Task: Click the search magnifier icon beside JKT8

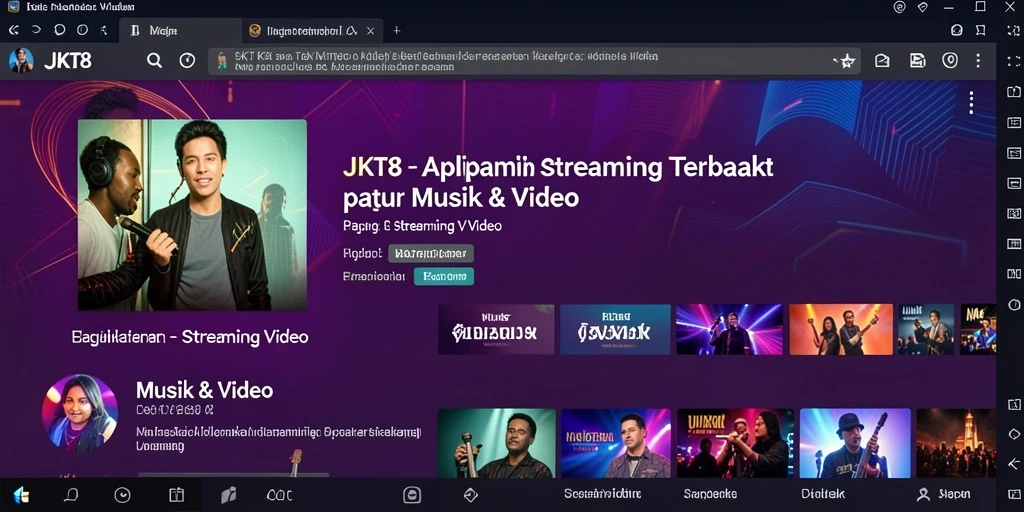Action: [154, 61]
